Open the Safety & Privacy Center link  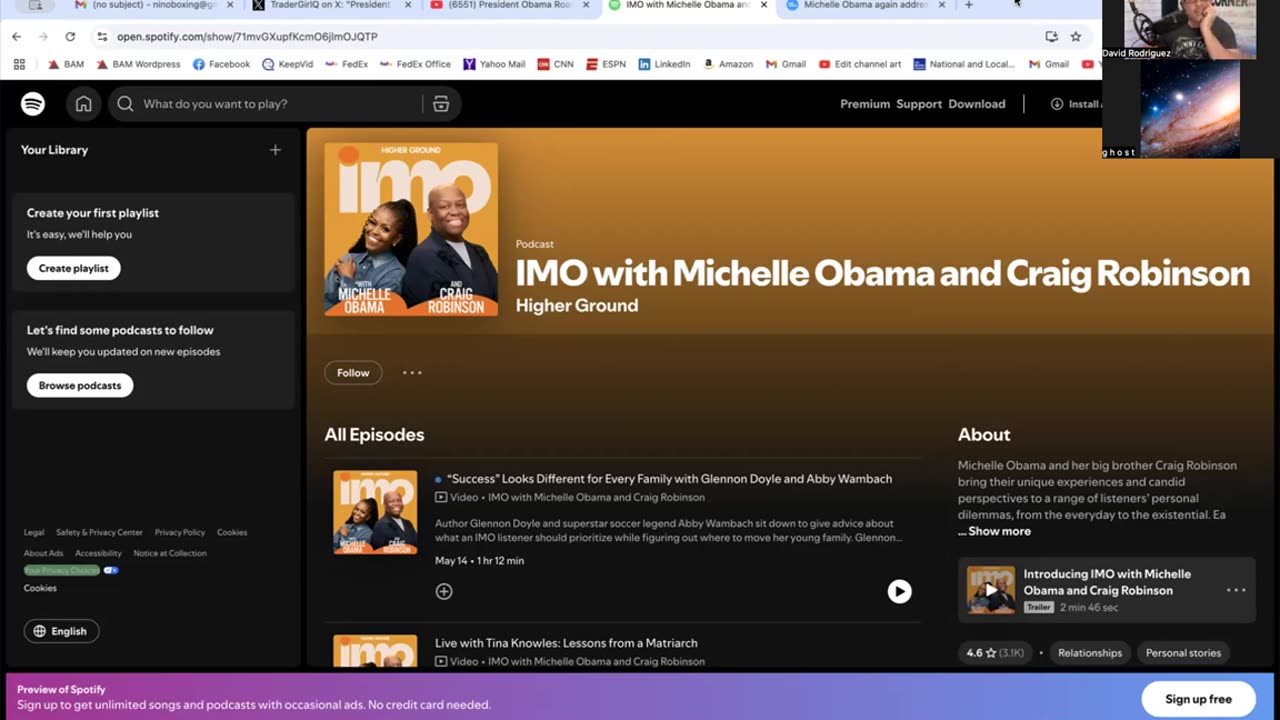tap(99, 532)
